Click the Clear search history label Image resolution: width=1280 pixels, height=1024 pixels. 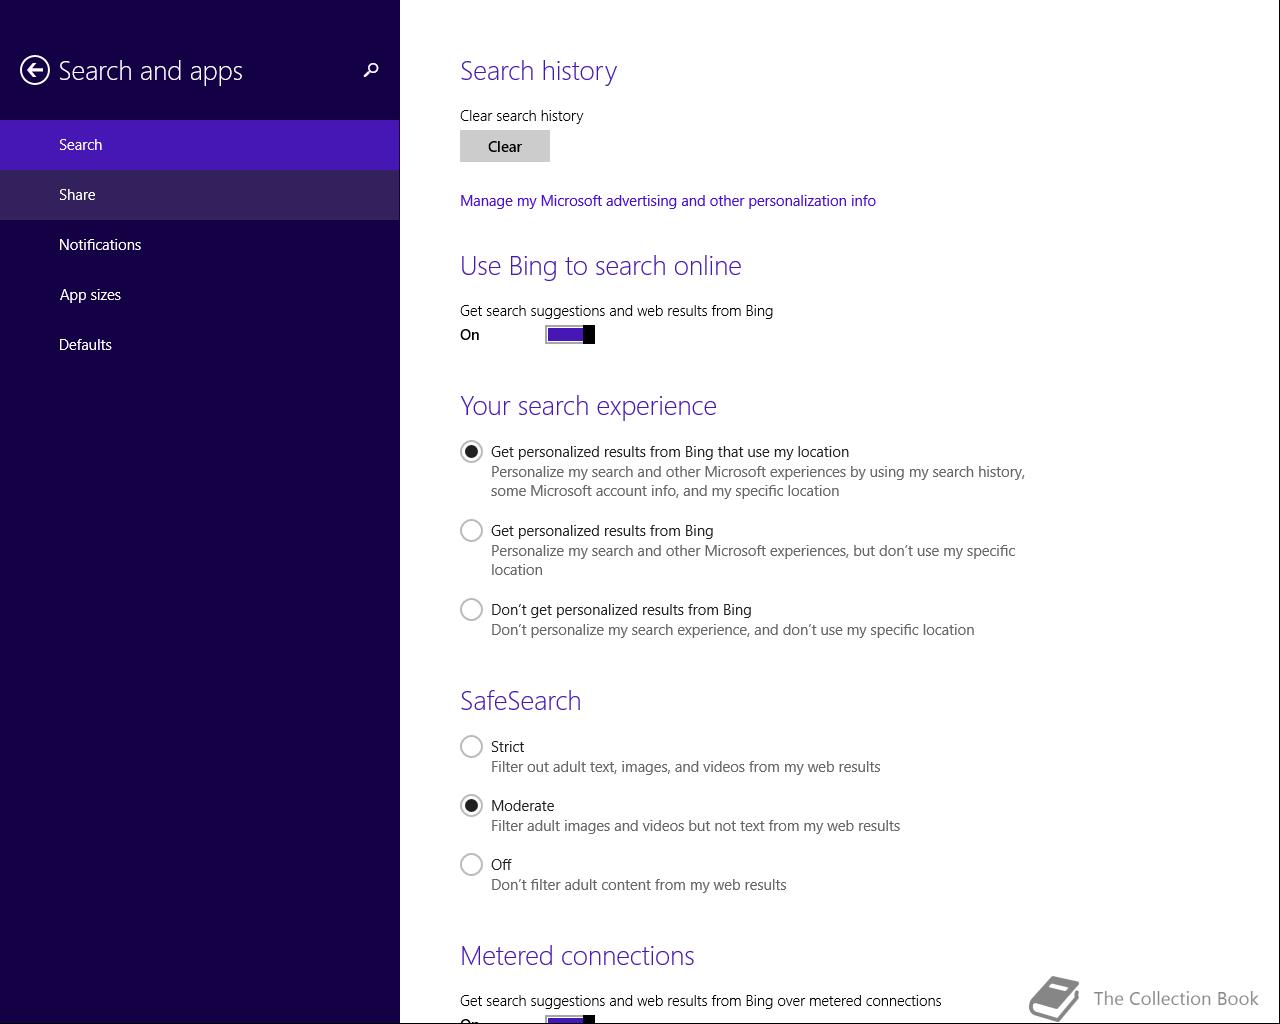[522, 116]
